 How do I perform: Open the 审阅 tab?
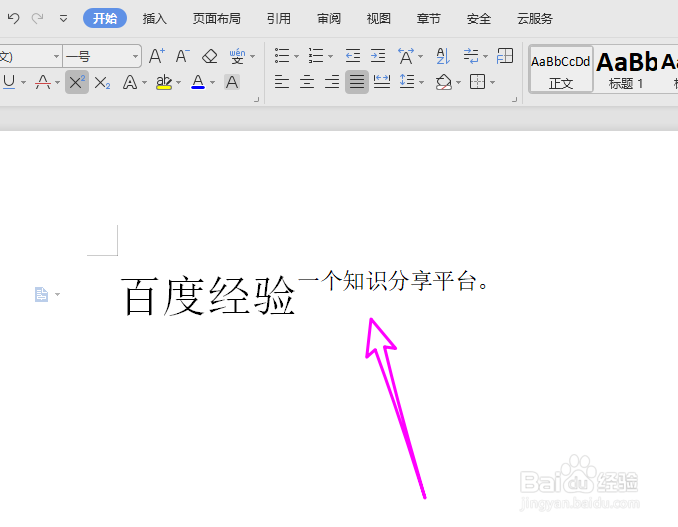pyautogui.click(x=329, y=19)
